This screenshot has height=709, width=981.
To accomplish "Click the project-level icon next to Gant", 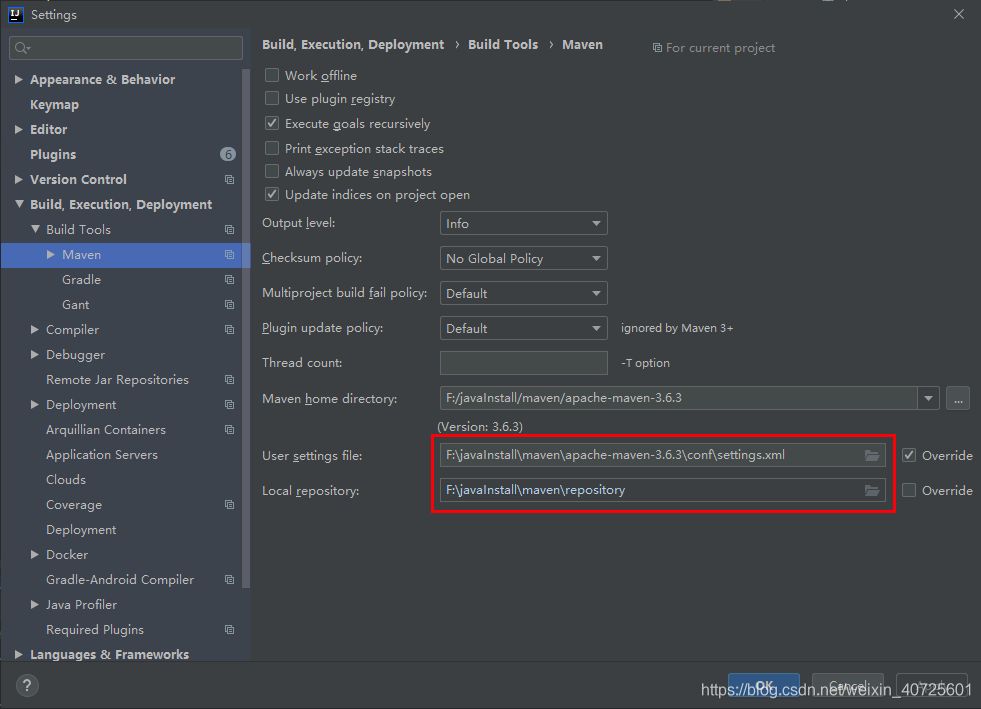I will 230,305.
